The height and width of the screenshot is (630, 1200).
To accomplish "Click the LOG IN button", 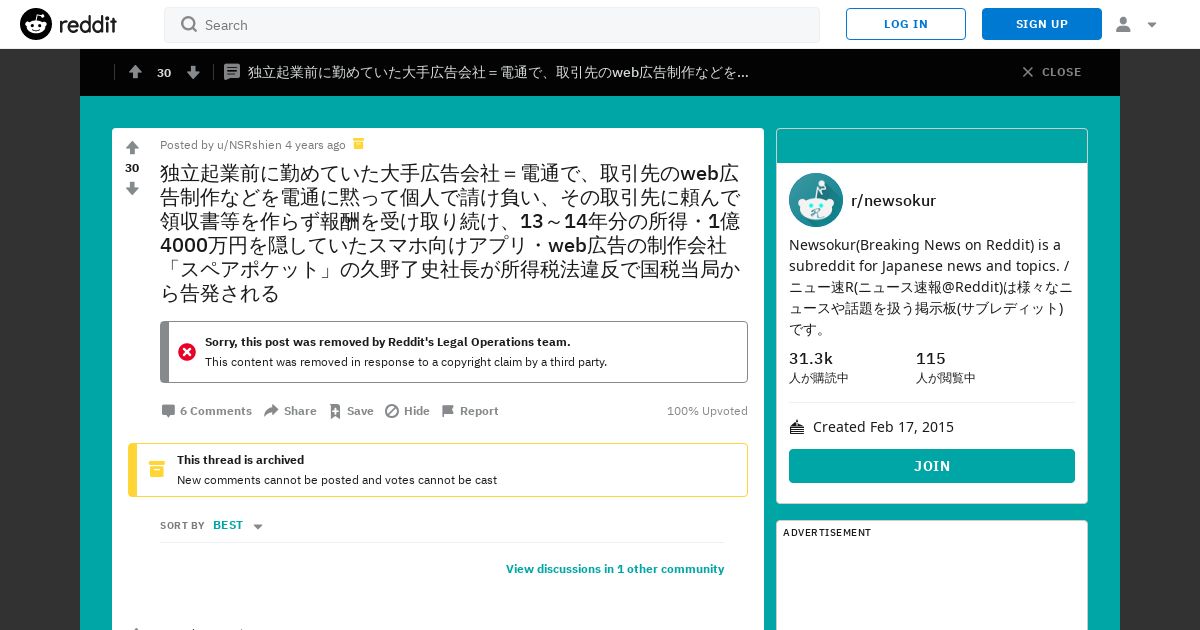I will (906, 24).
